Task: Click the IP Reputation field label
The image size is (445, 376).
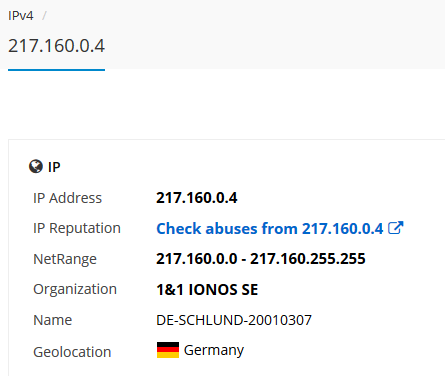Action: point(77,229)
